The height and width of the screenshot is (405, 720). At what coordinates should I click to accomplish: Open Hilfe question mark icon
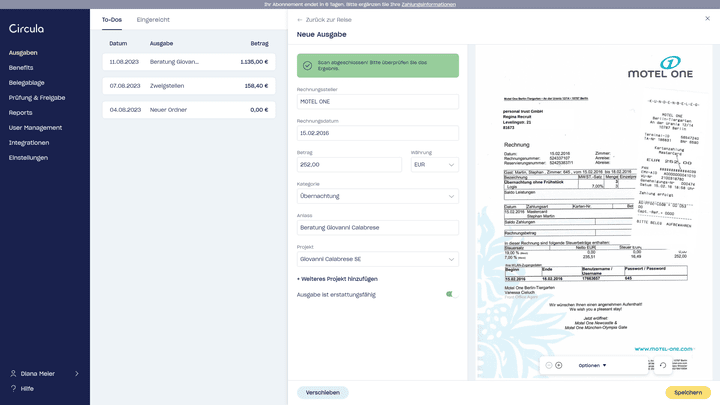point(13,388)
